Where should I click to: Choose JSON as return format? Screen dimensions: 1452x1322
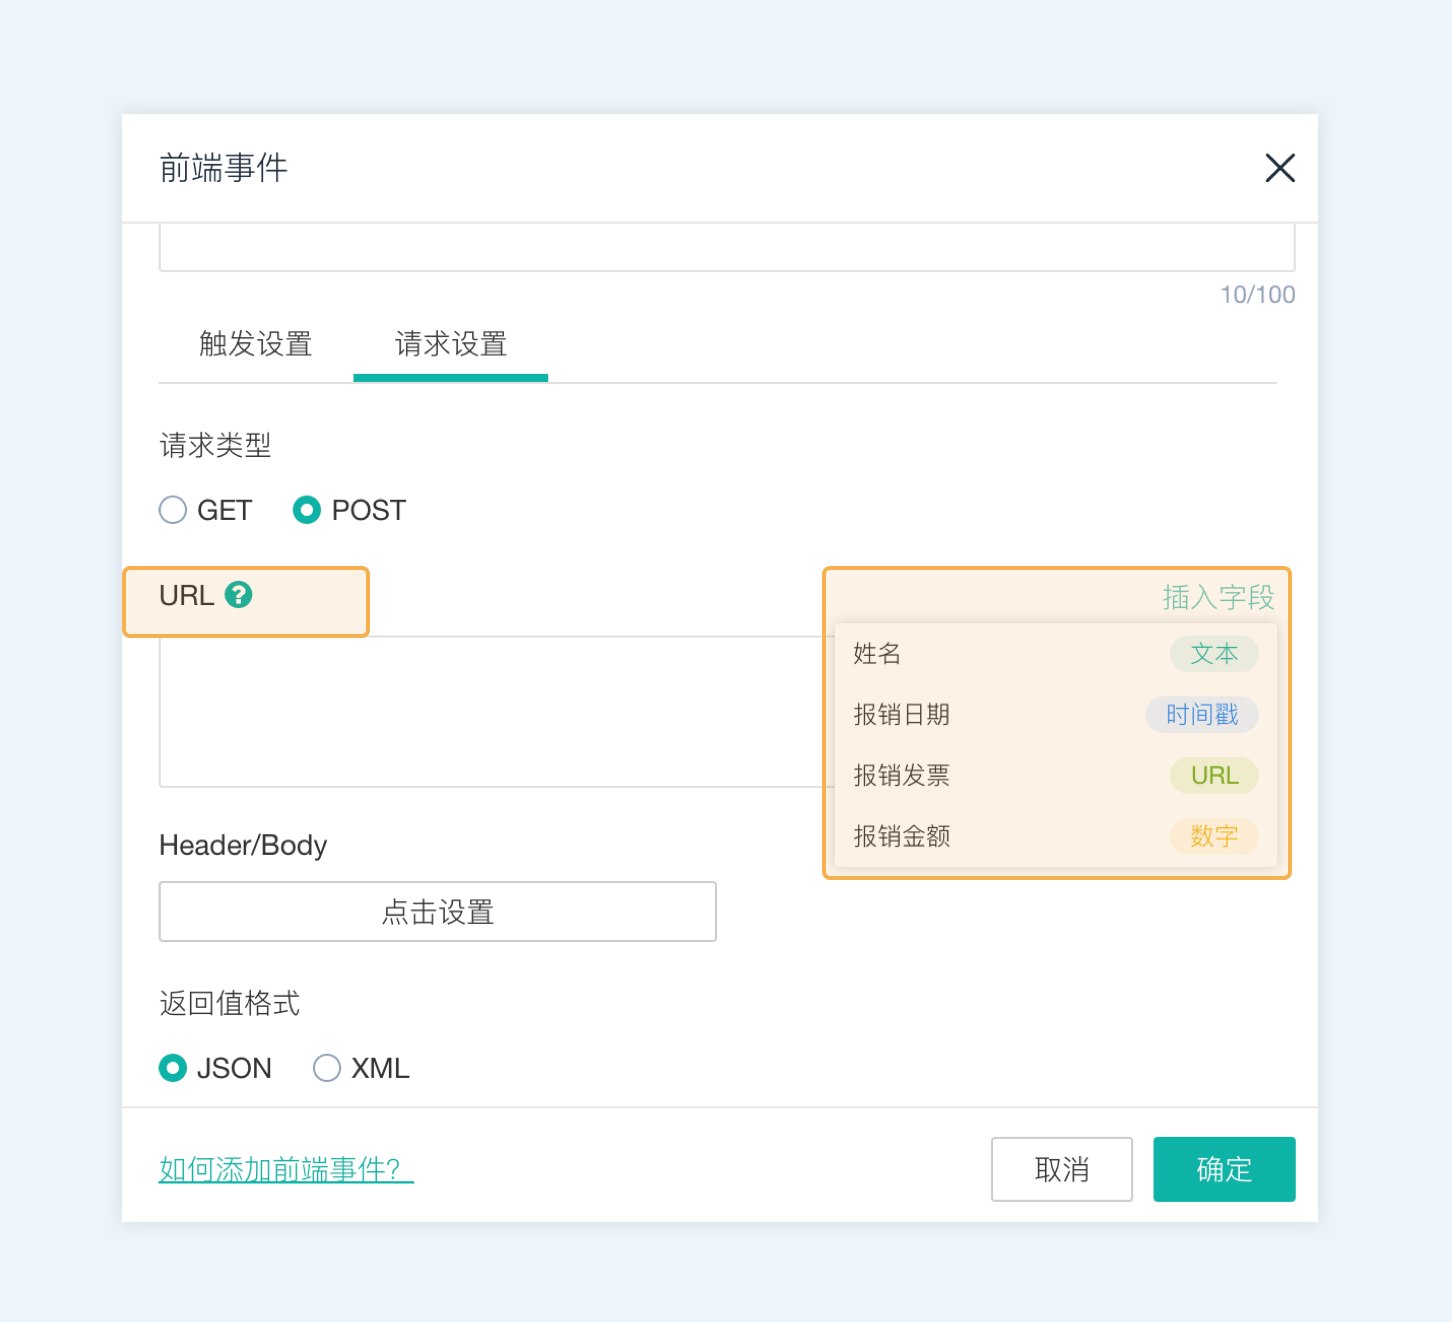point(173,1068)
